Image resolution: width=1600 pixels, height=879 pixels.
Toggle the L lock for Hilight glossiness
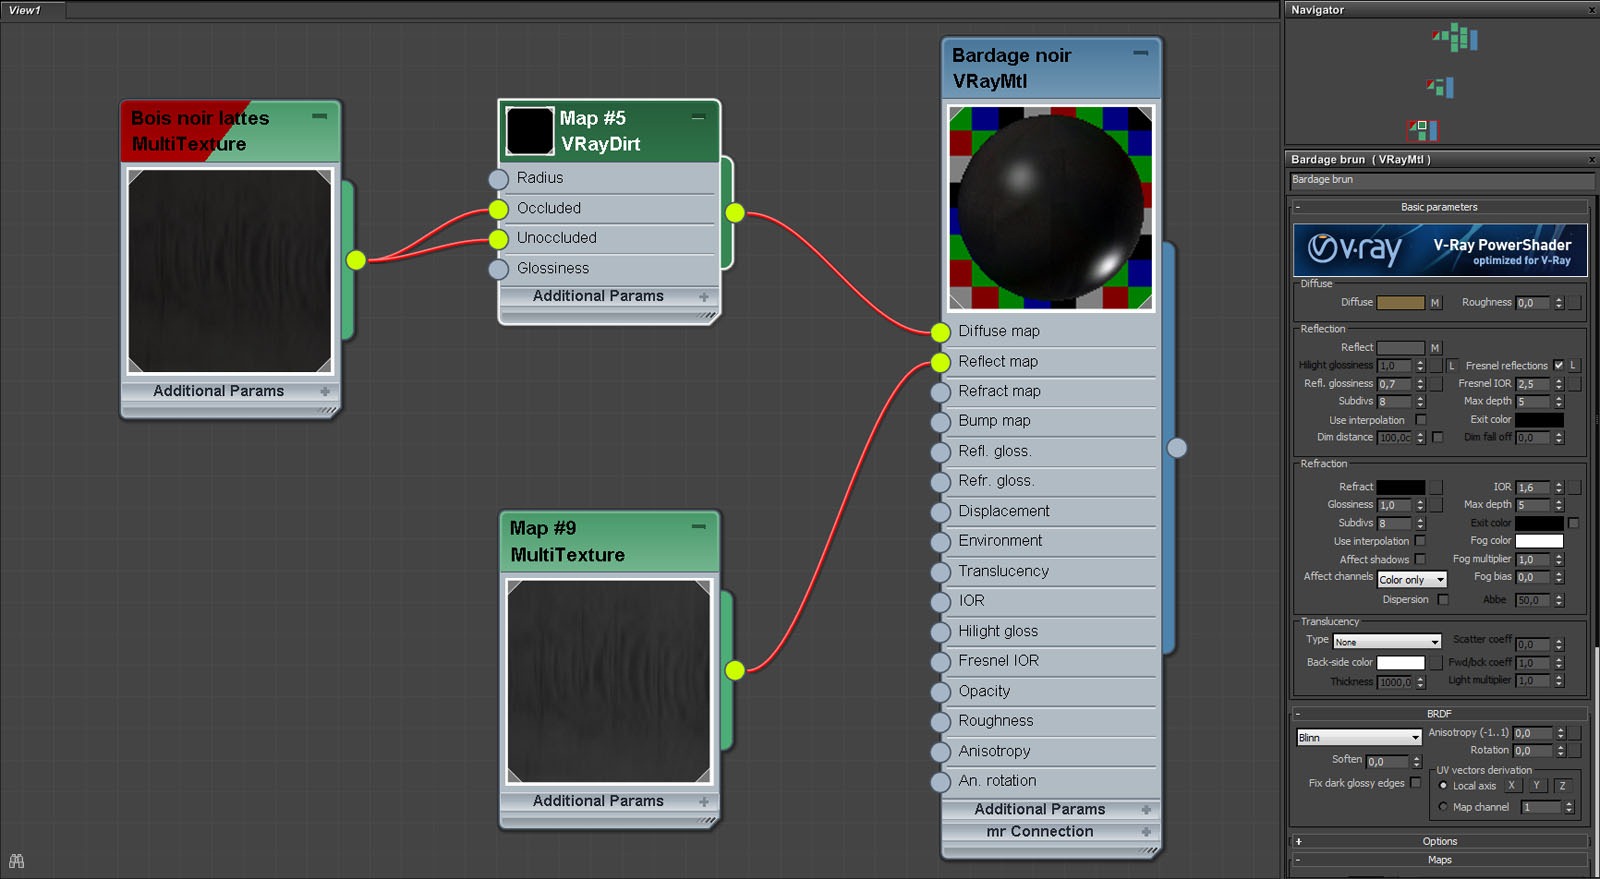(x=1452, y=366)
